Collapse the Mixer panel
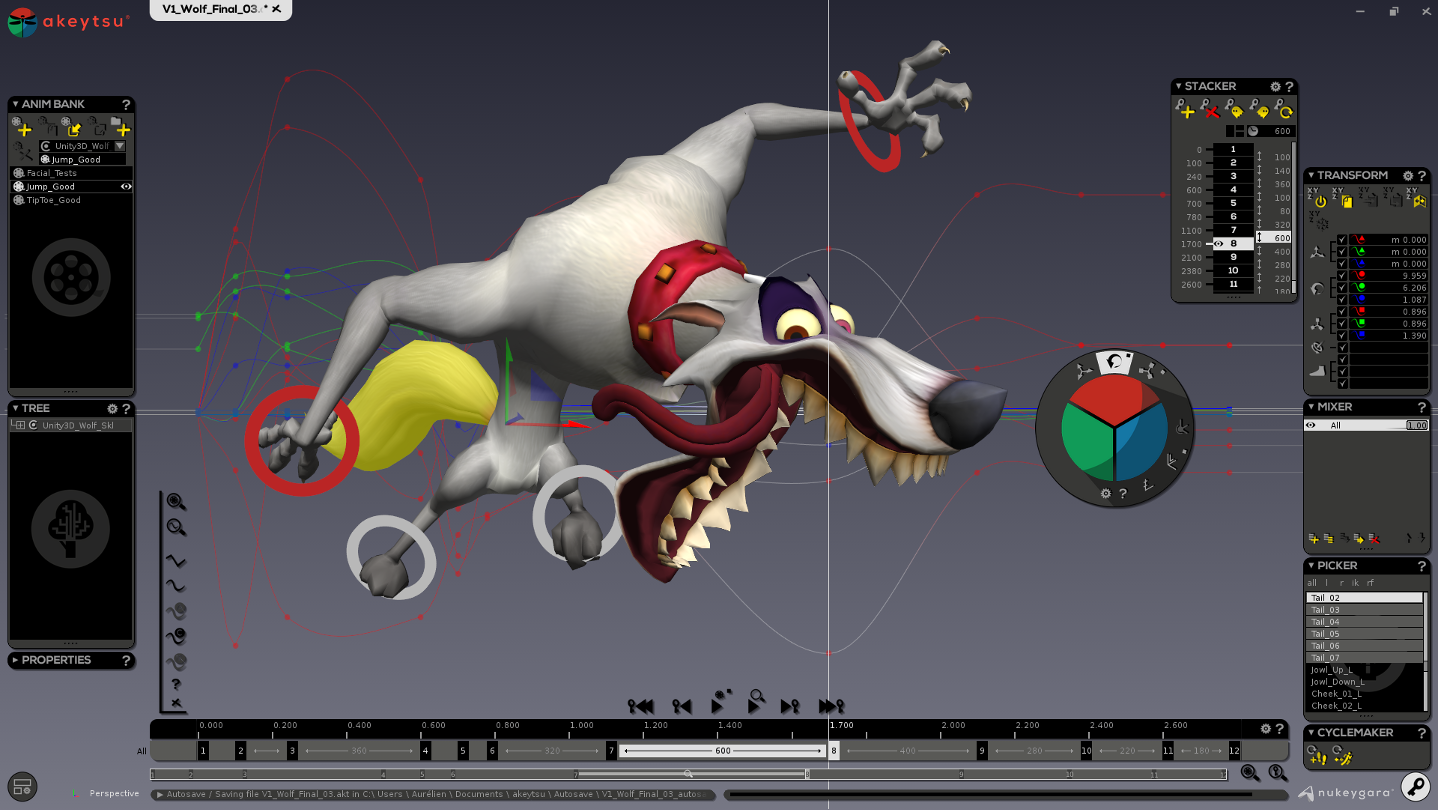The image size is (1438, 810). pos(1312,407)
